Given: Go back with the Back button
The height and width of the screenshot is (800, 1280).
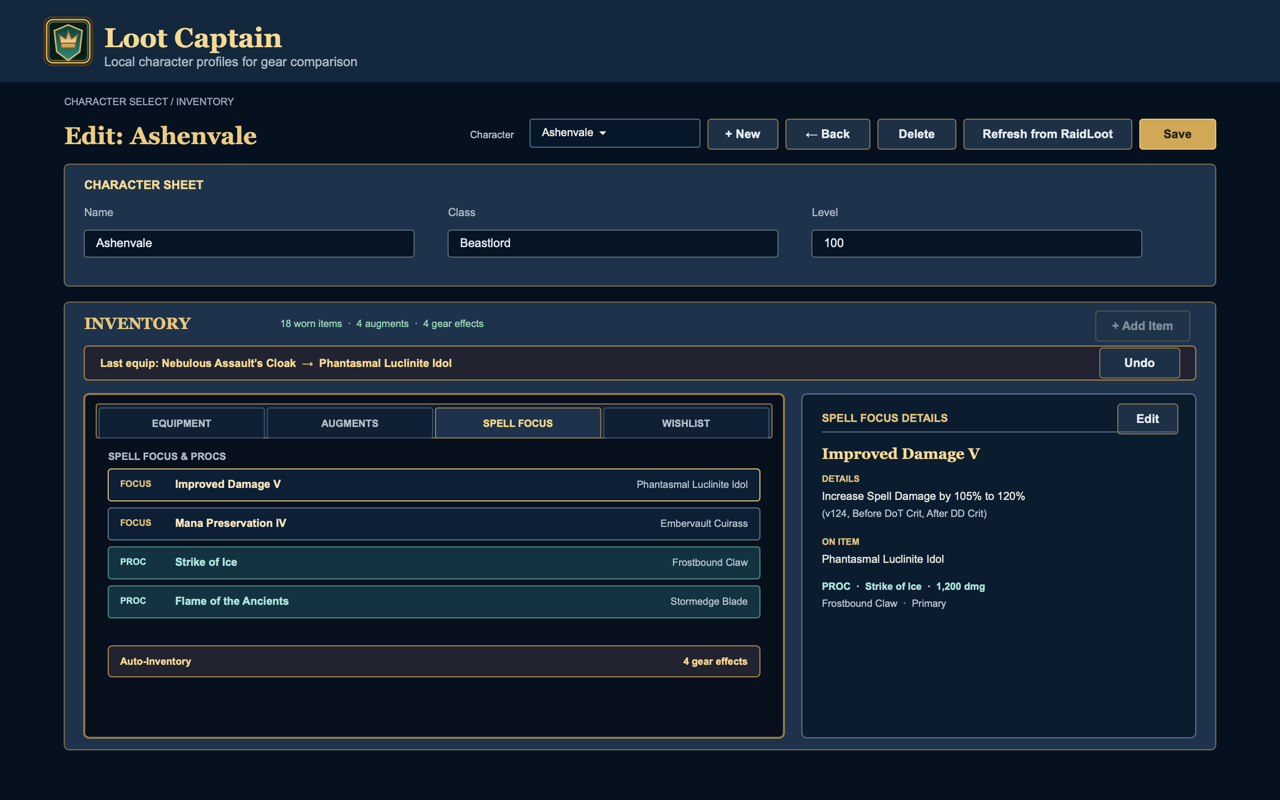Looking at the screenshot, I should pyautogui.click(x=827, y=134).
